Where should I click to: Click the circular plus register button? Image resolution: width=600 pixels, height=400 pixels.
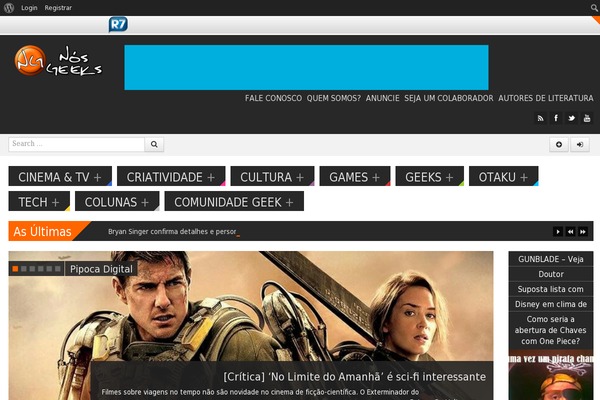[x=559, y=144]
